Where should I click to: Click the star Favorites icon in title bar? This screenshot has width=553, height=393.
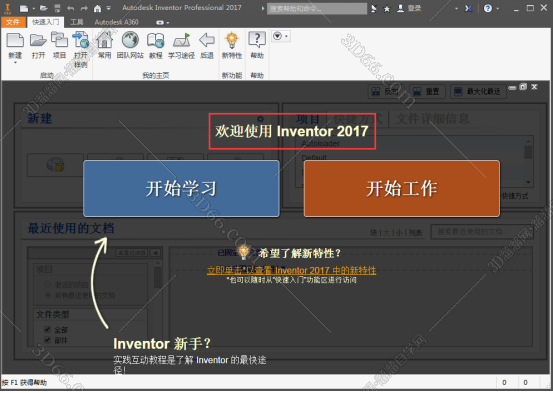click(387, 9)
